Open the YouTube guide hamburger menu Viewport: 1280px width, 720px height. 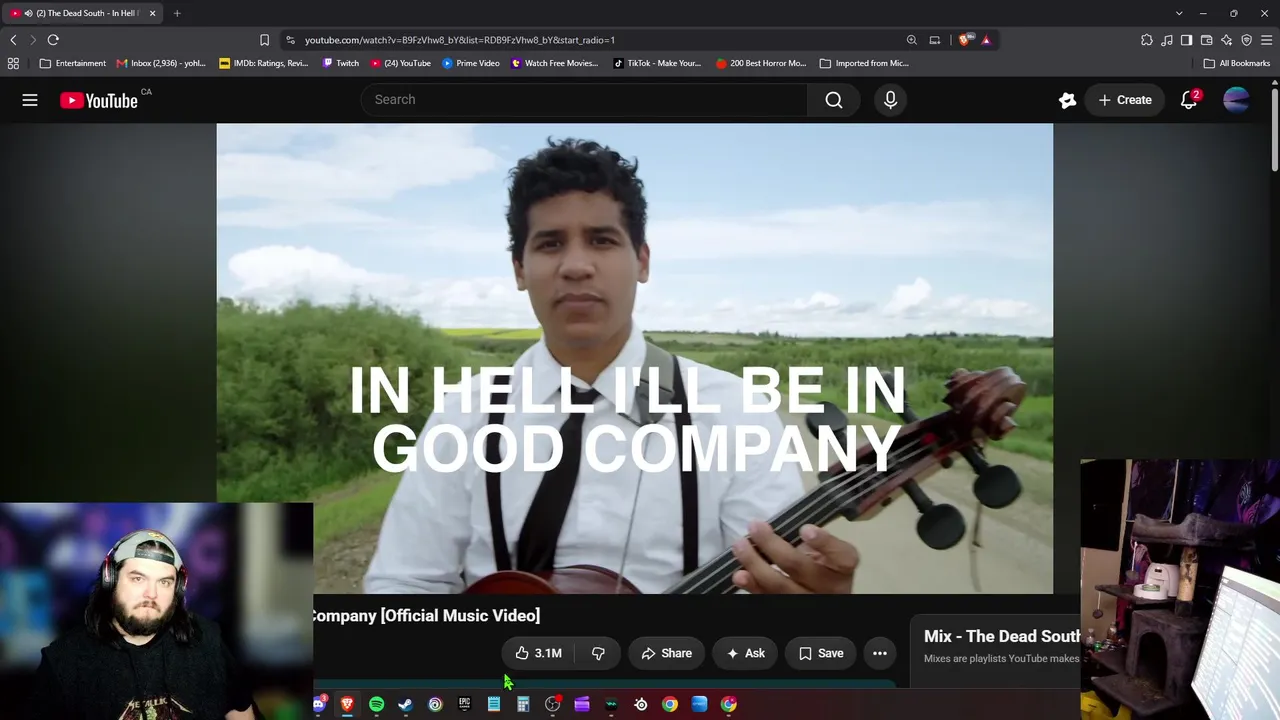pyautogui.click(x=30, y=100)
